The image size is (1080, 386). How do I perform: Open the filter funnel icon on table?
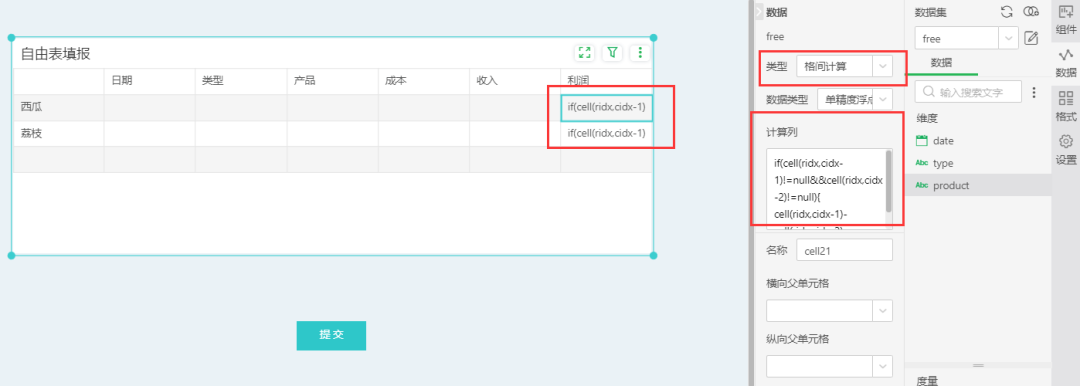(x=612, y=52)
